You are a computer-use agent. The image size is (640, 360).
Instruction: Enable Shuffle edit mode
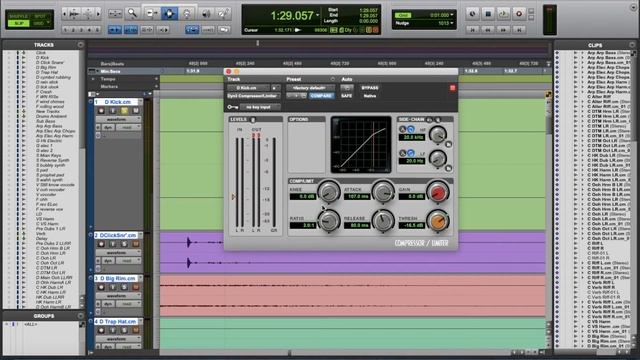pos(19,16)
